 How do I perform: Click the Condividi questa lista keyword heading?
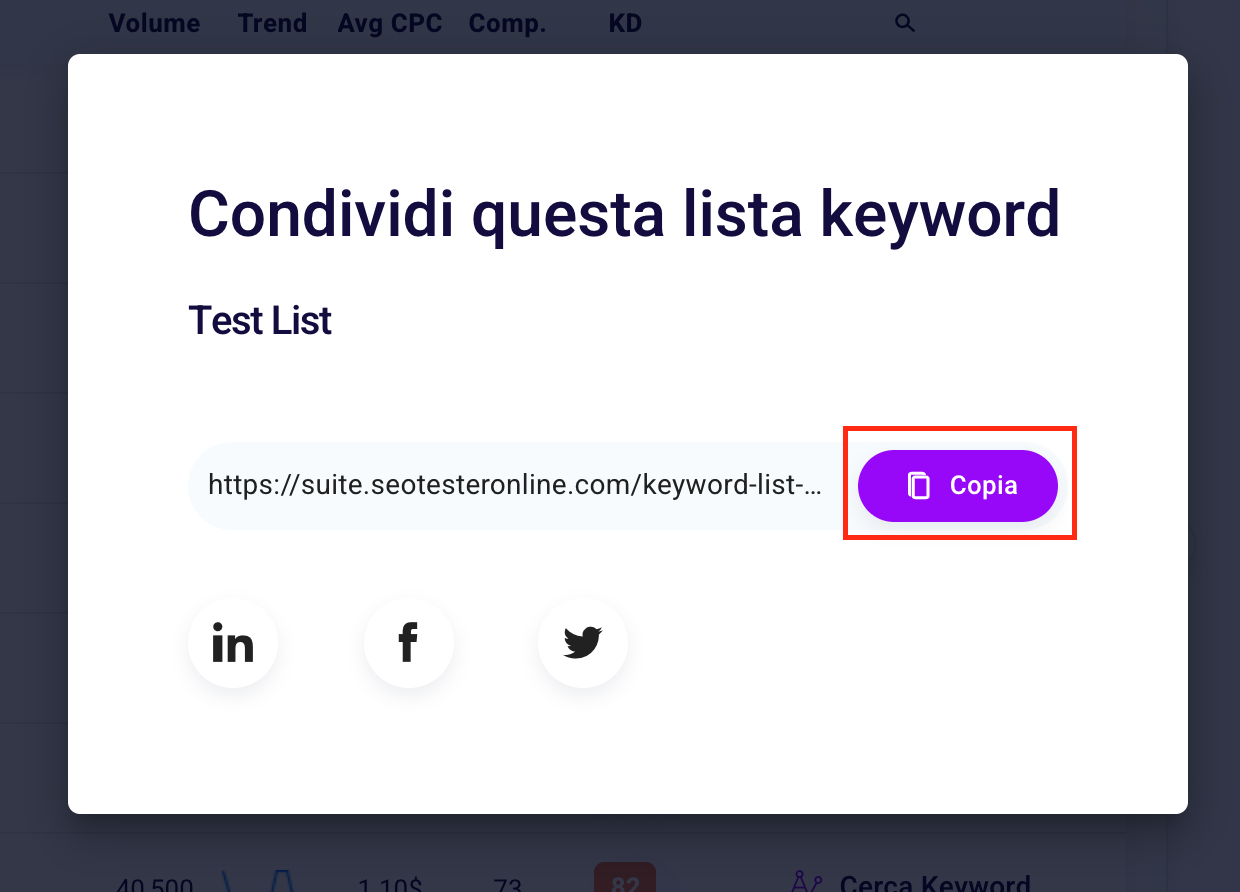624,213
